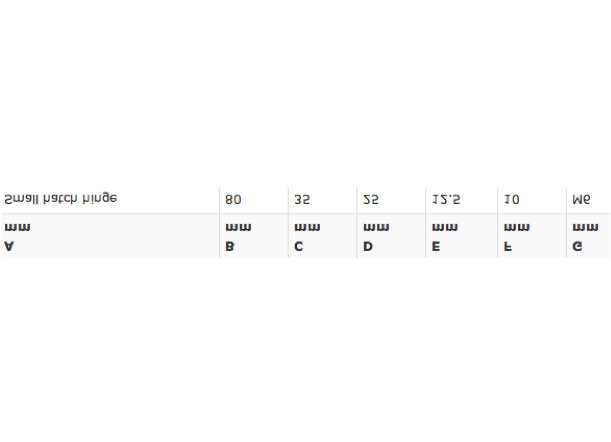This screenshot has width=611, height=442.
Task: Click column header letter D
Action: coord(367,246)
